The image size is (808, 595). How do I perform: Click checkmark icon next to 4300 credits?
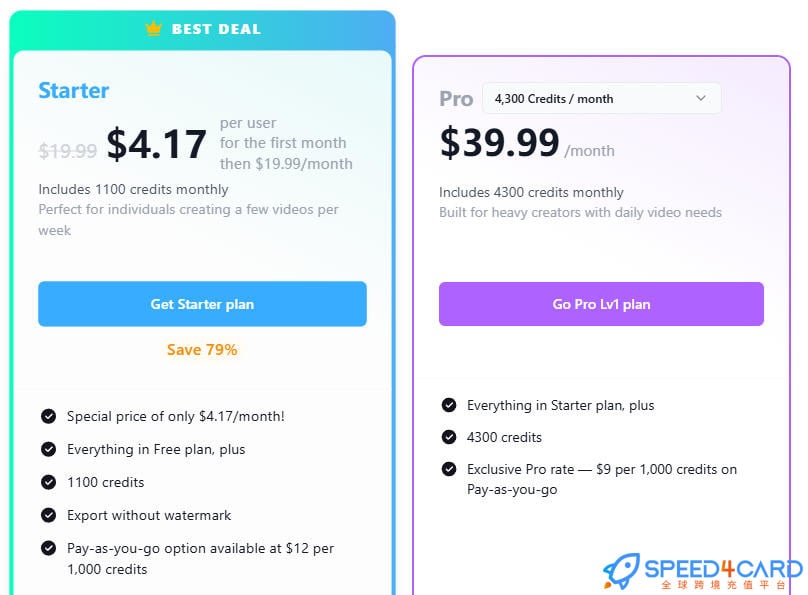(x=449, y=437)
